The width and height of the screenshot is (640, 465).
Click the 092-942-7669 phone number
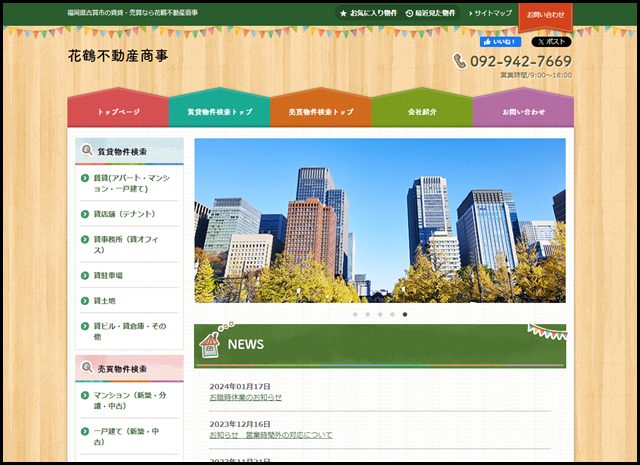521,61
